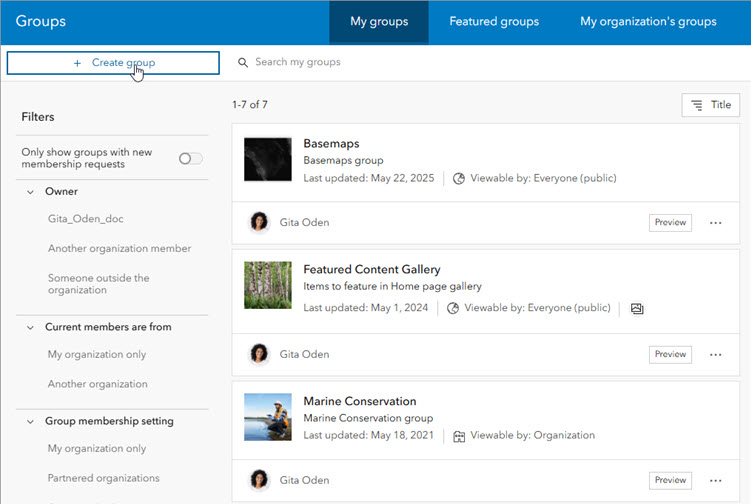Click the search magnifier icon
The width and height of the screenshot is (751, 504).
(x=242, y=63)
